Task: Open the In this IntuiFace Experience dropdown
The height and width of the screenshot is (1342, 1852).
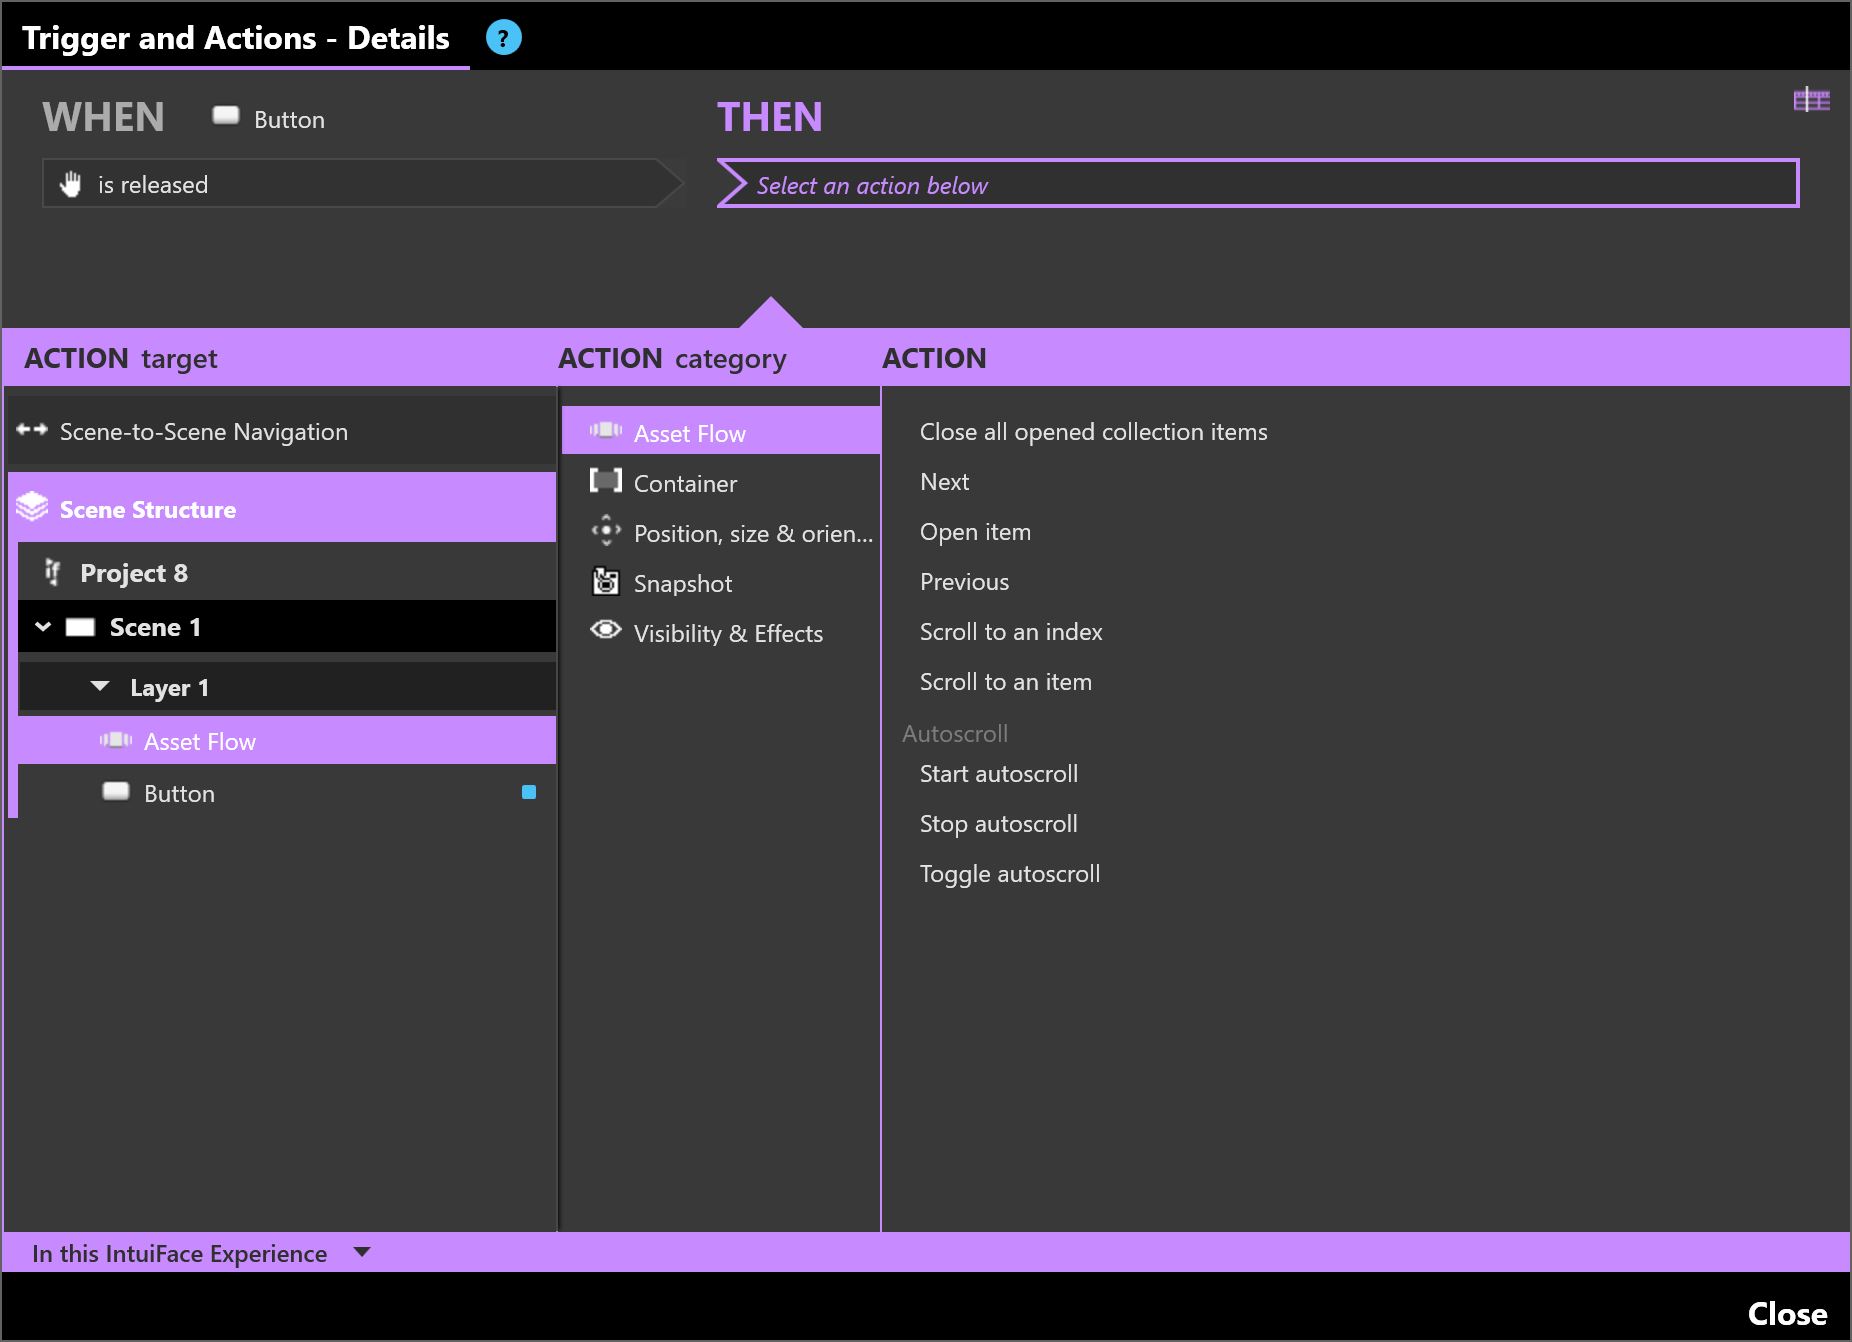Action: click(x=362, y=1253)
